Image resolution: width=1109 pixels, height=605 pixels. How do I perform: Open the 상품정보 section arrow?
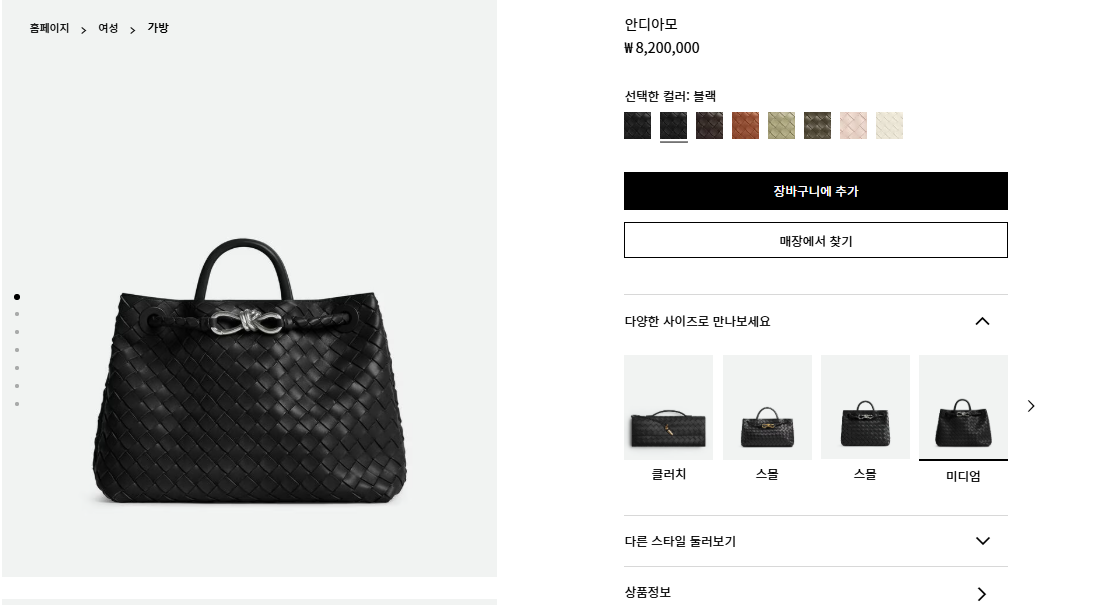pyautogui.click(x=982, y=594)
